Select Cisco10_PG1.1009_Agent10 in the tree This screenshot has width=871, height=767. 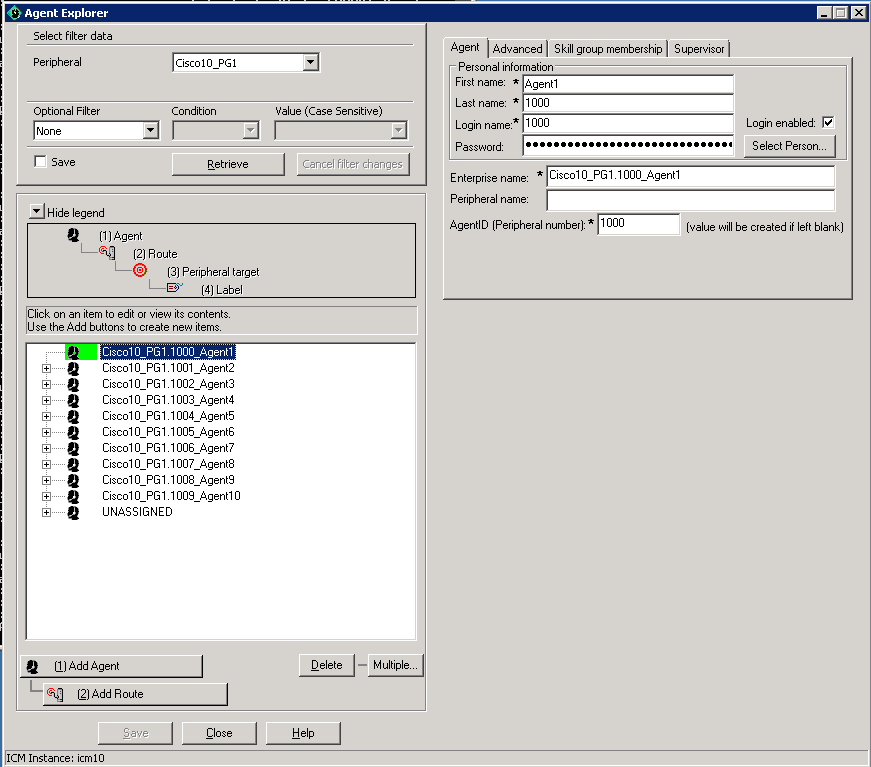pos(171,497)
